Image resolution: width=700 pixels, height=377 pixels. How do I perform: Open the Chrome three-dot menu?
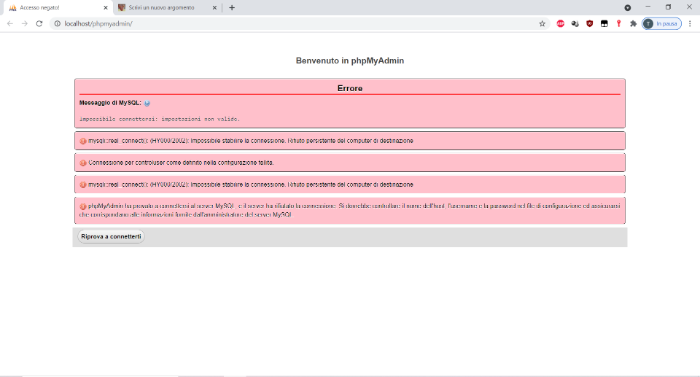[690, 24]
